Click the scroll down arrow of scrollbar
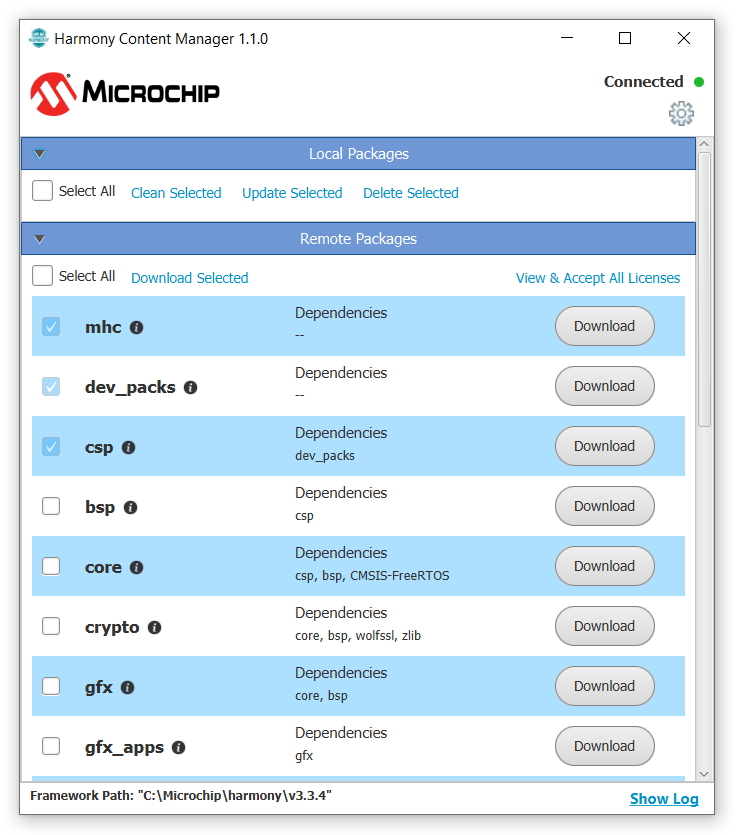Screen dimensions: 736x835 tap(704, 773)
